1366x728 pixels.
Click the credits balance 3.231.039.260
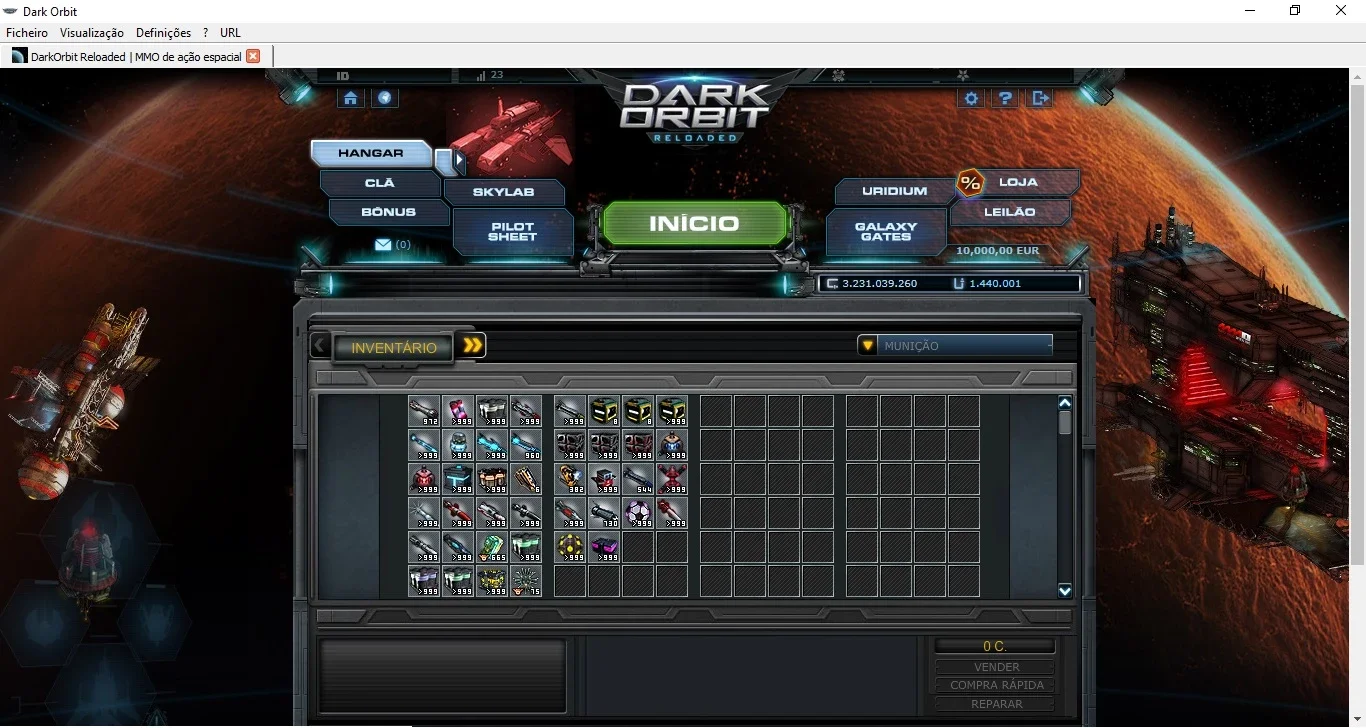(x=879, y=284)
